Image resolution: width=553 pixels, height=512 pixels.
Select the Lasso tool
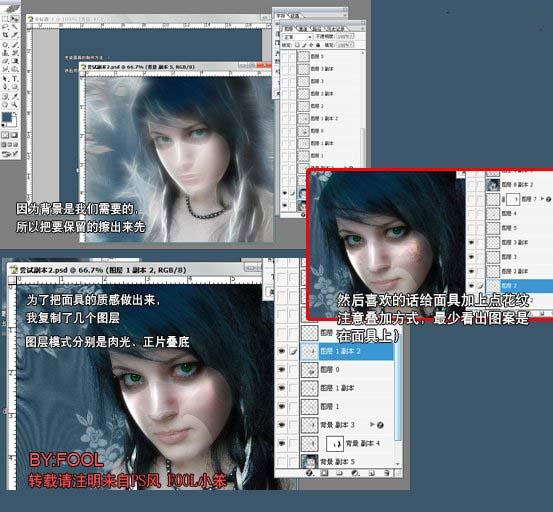pos(5,26)
